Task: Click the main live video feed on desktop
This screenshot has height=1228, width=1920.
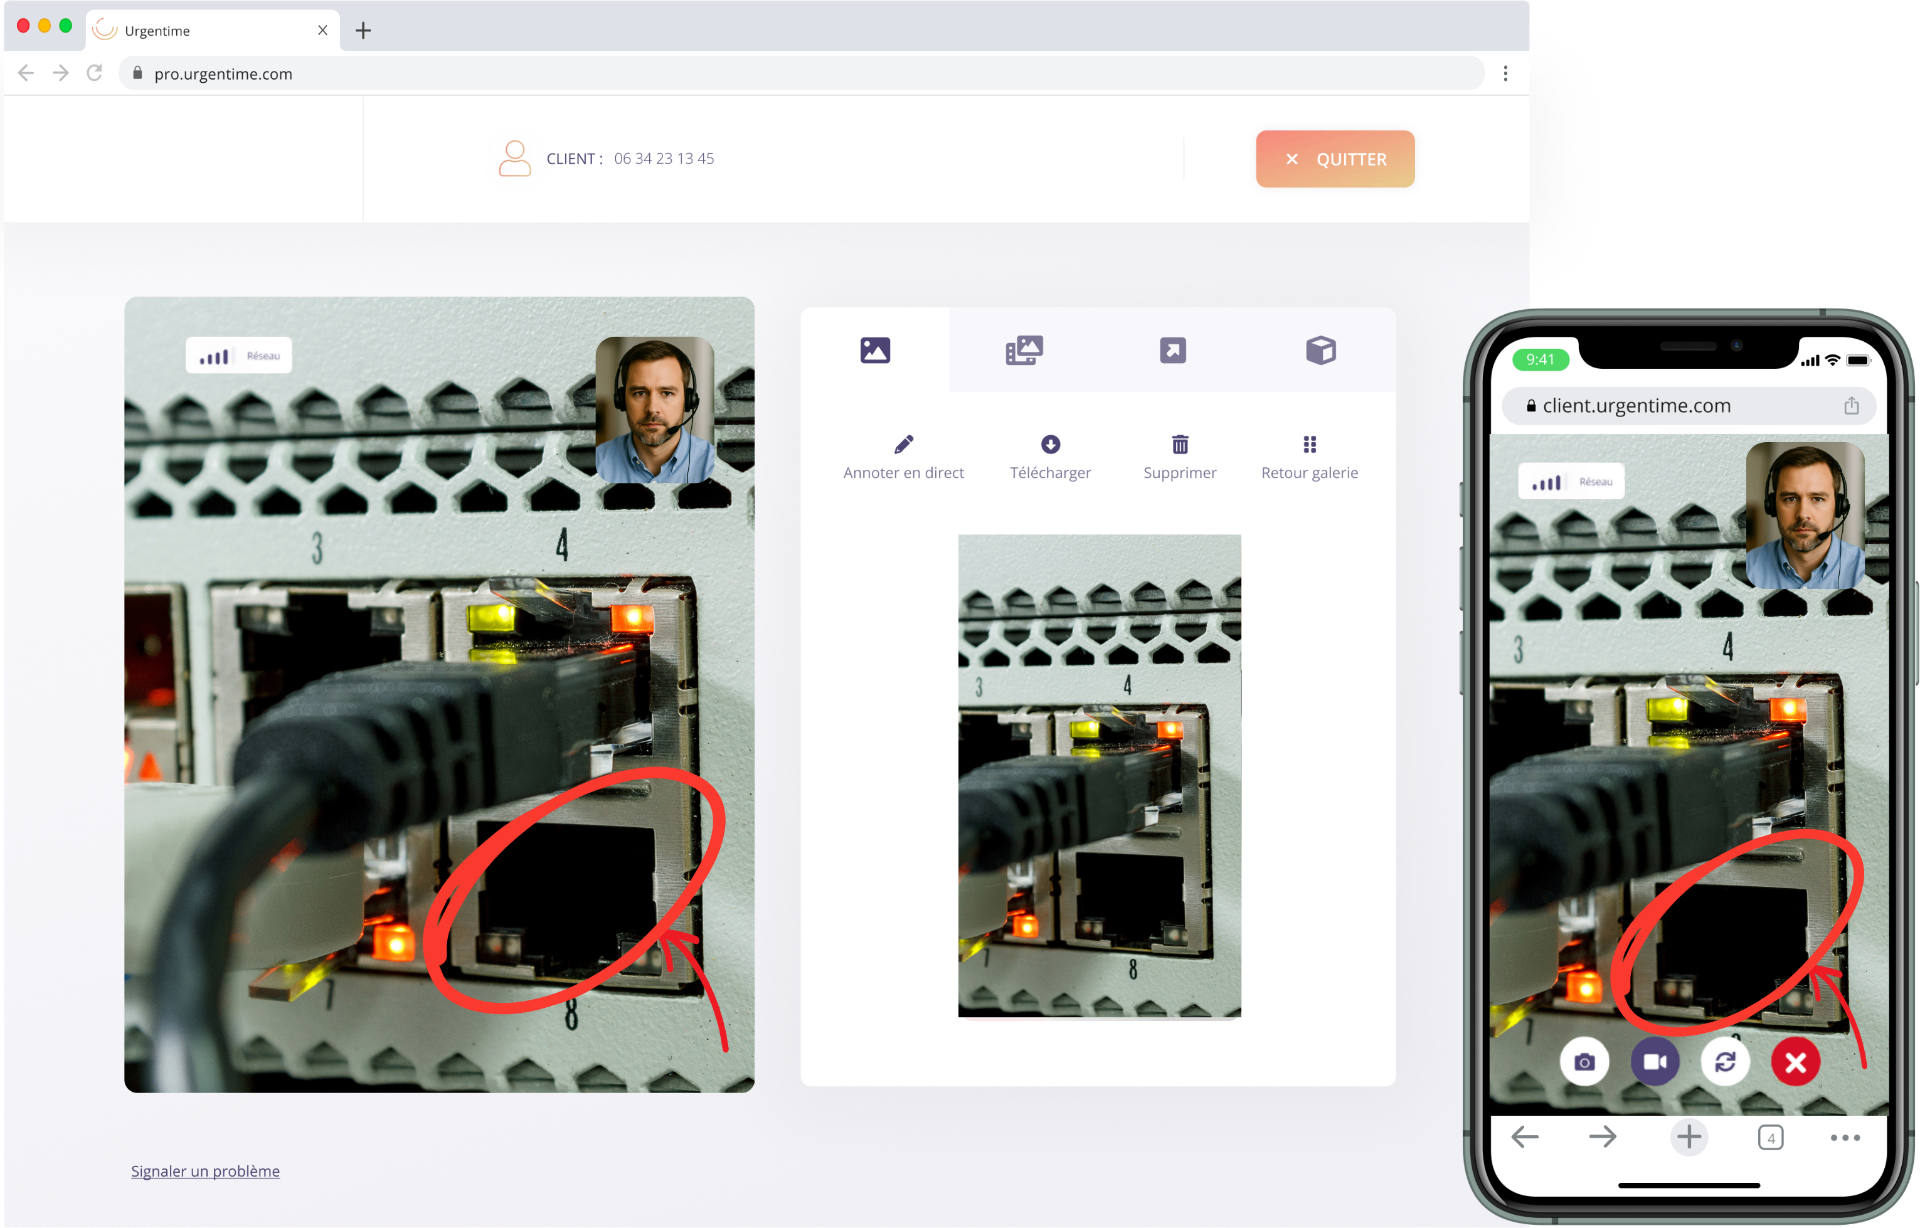Action: coord(439,694)
